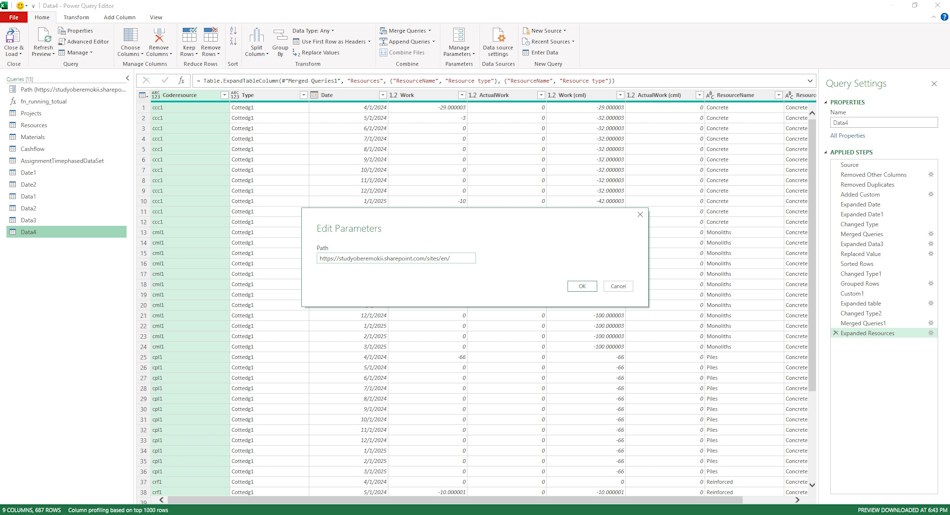Select the Removed Duplicates step
This screenshot has width=950, height=515.
coord(883,185)
